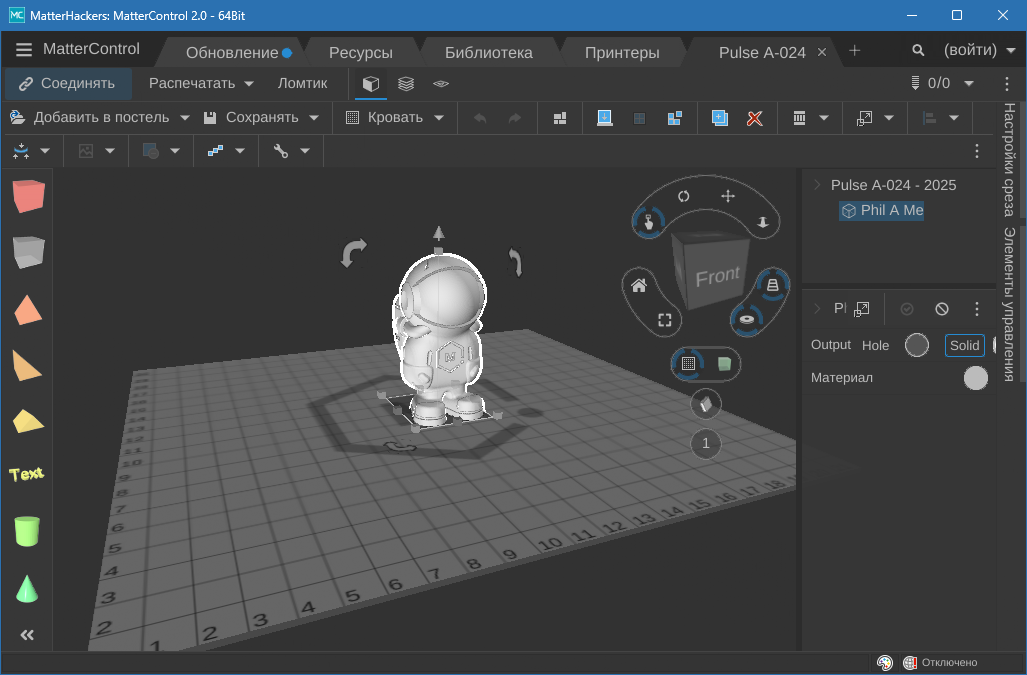Viewport: 1027px width, 675px height.
Task: Add a Text object
Action: (x=27, y=473)
